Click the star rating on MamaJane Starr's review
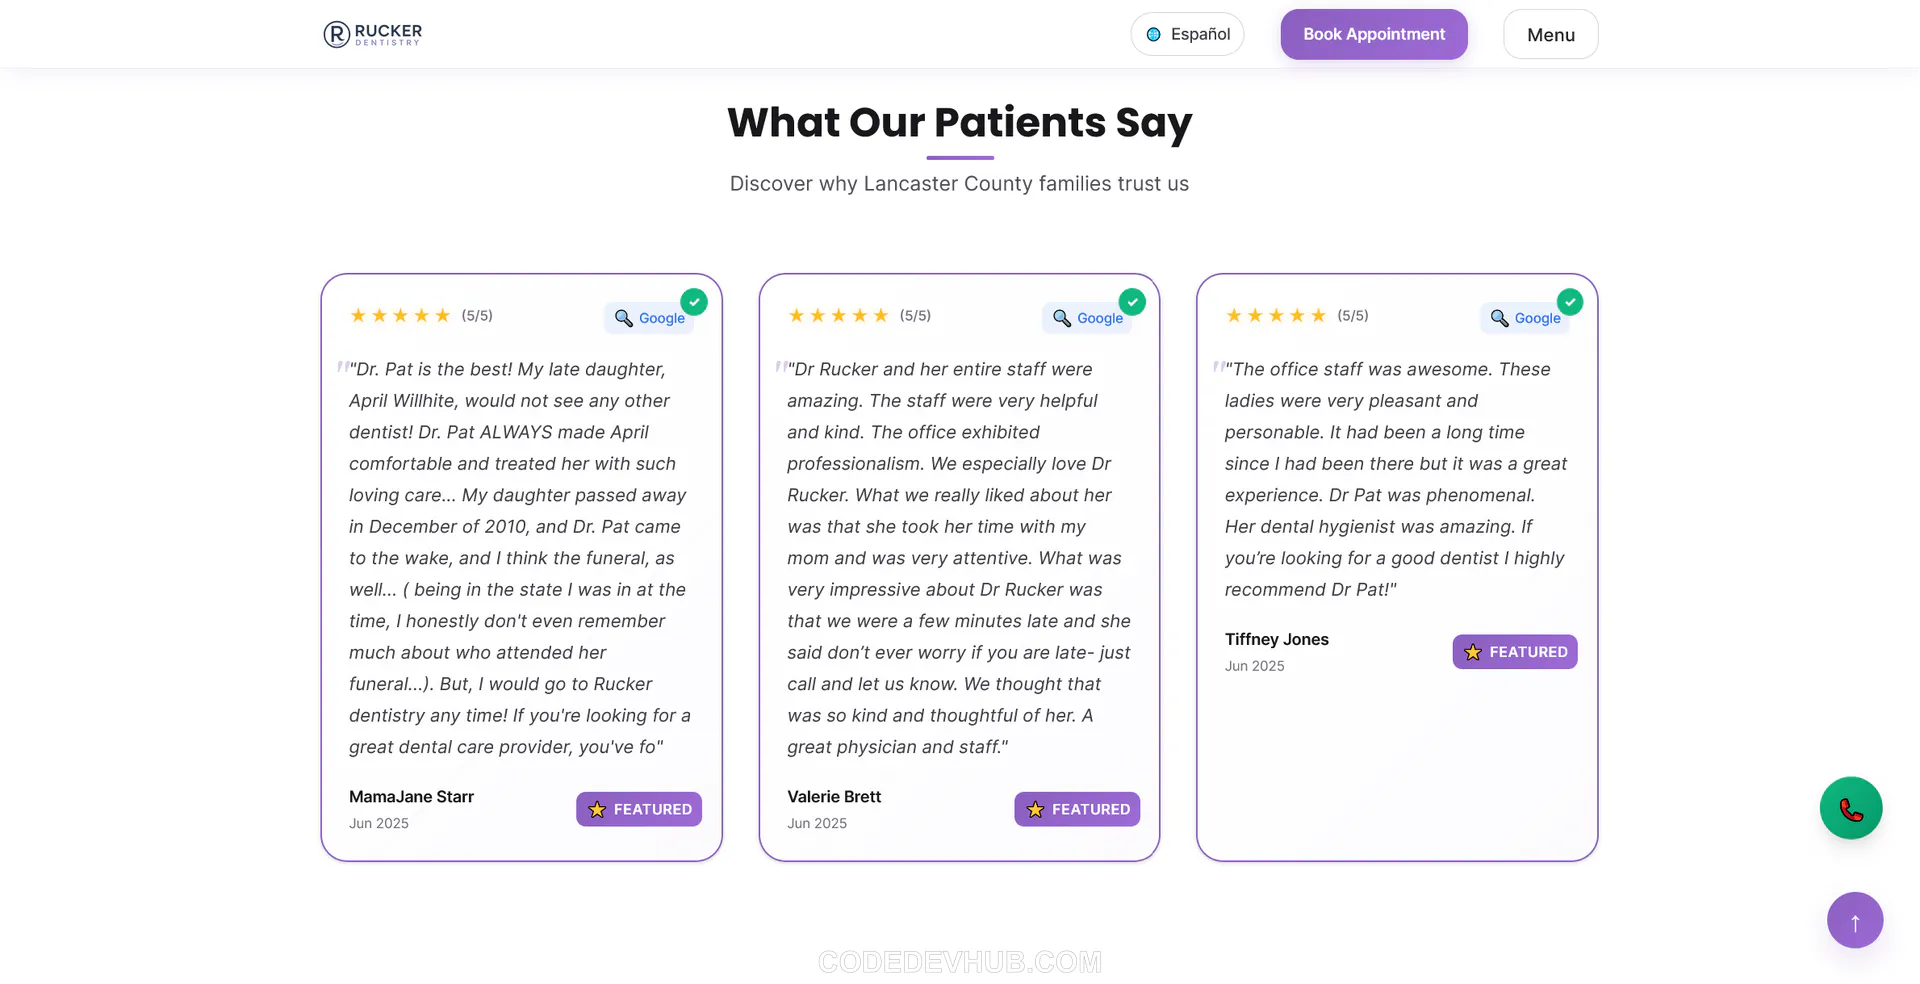Viewport: 1920px width, 984px height. 400,316
